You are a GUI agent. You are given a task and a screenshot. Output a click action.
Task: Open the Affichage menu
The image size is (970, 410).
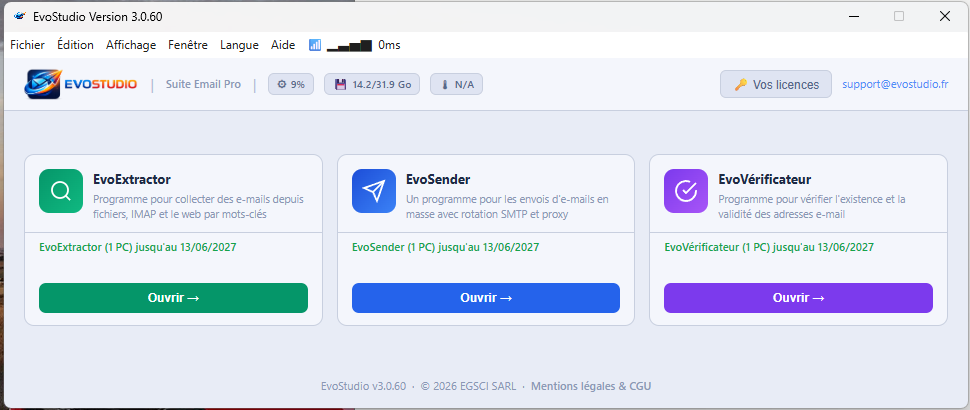[x=131, y=45]
